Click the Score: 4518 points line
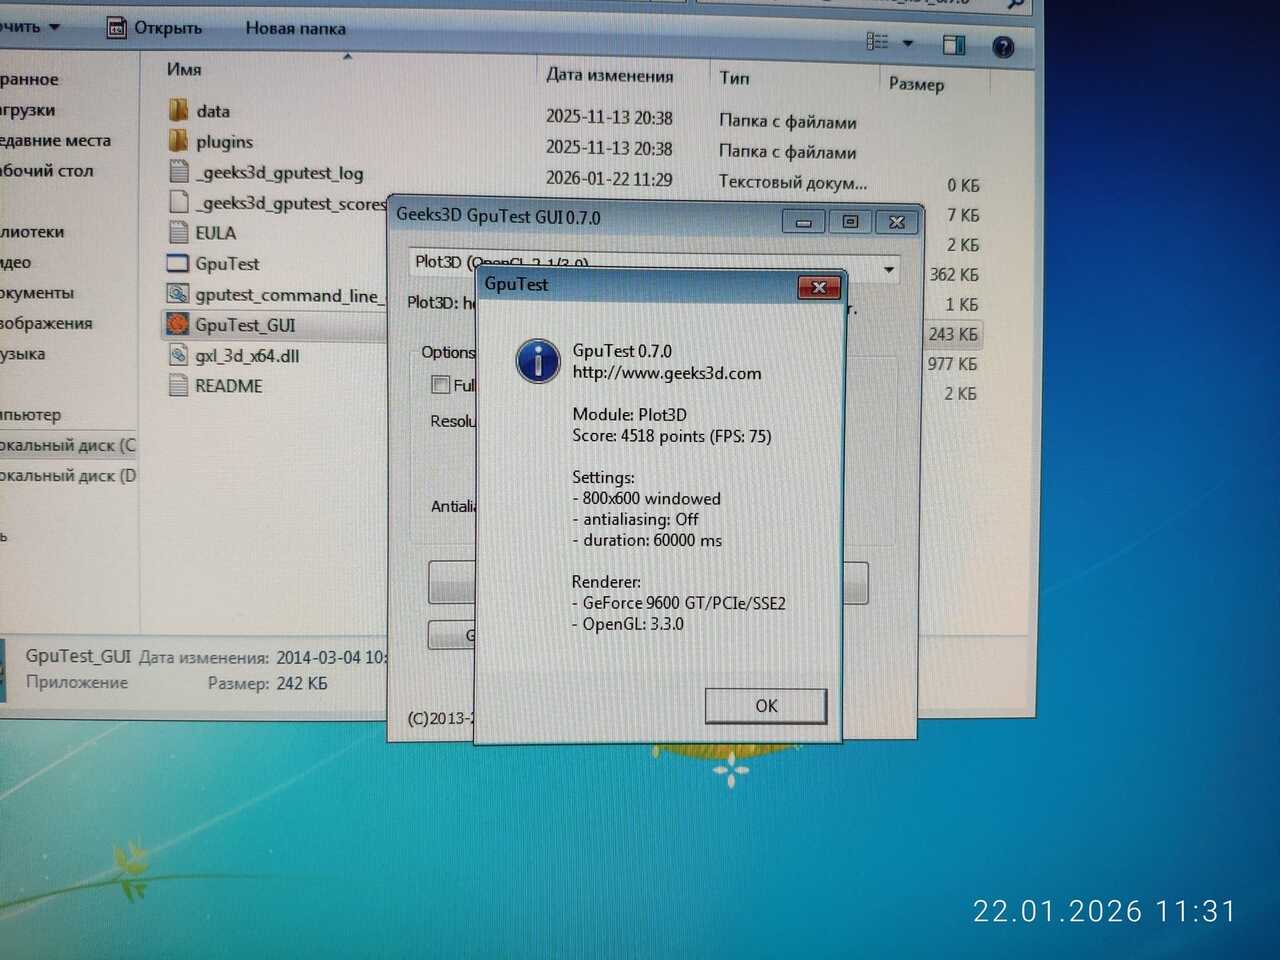 tap(672, 436)
